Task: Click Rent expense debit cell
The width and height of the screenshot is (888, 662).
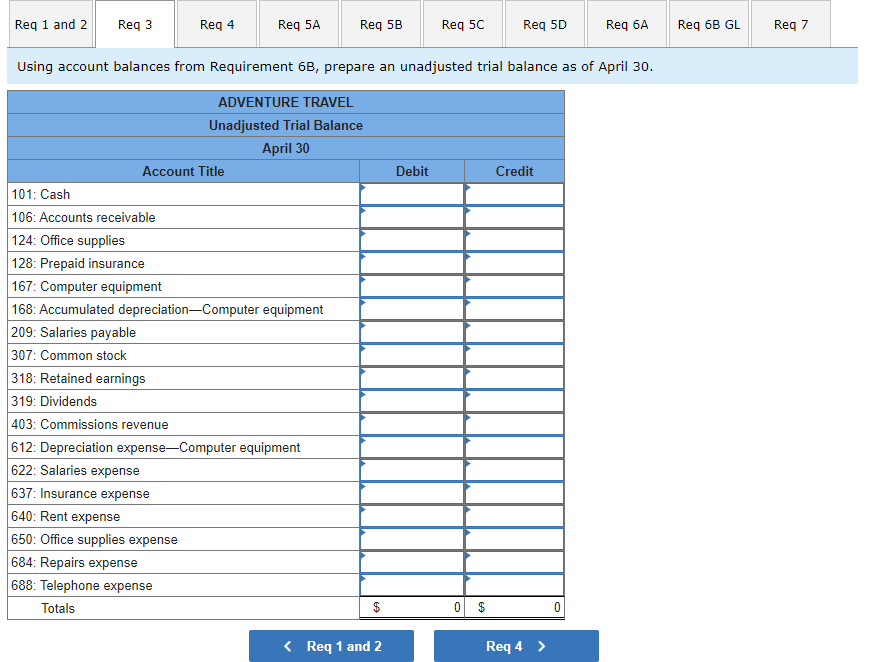Action: pos(412,516)
